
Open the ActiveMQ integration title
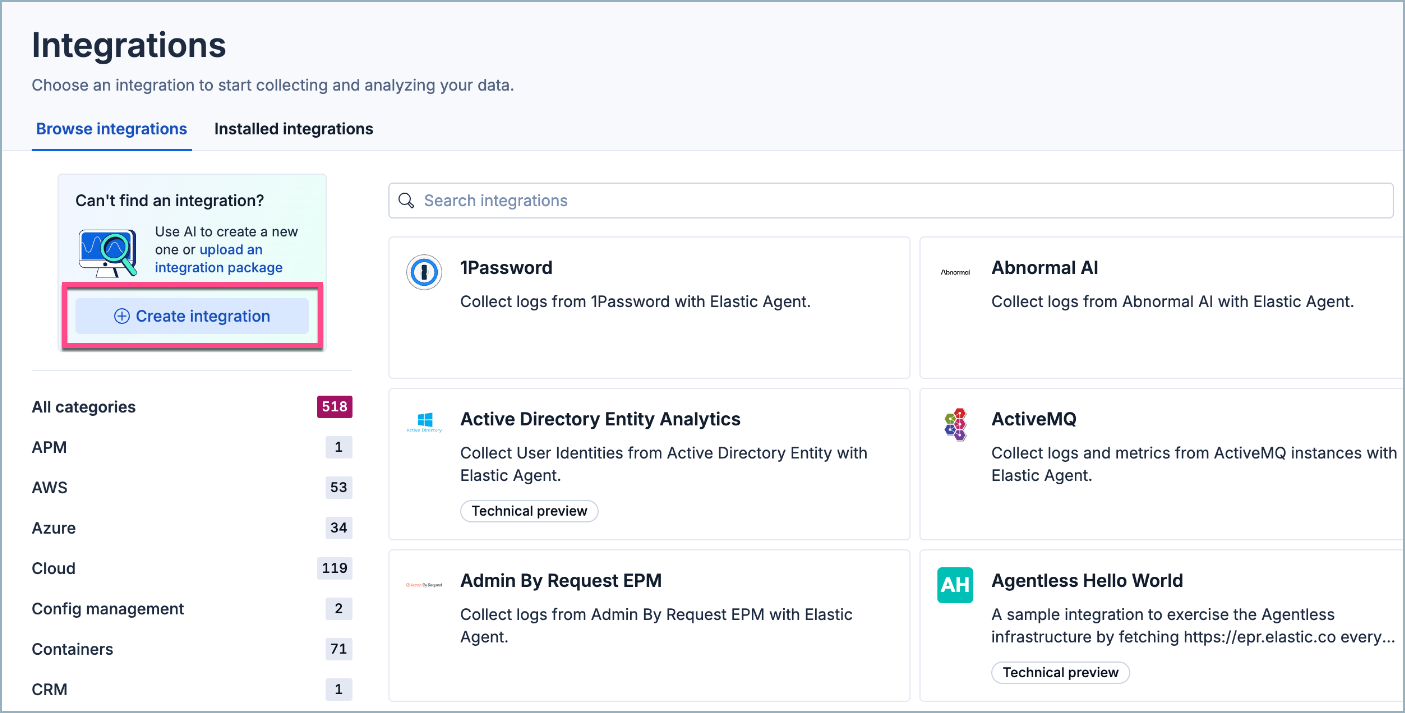click(1034, 419)
